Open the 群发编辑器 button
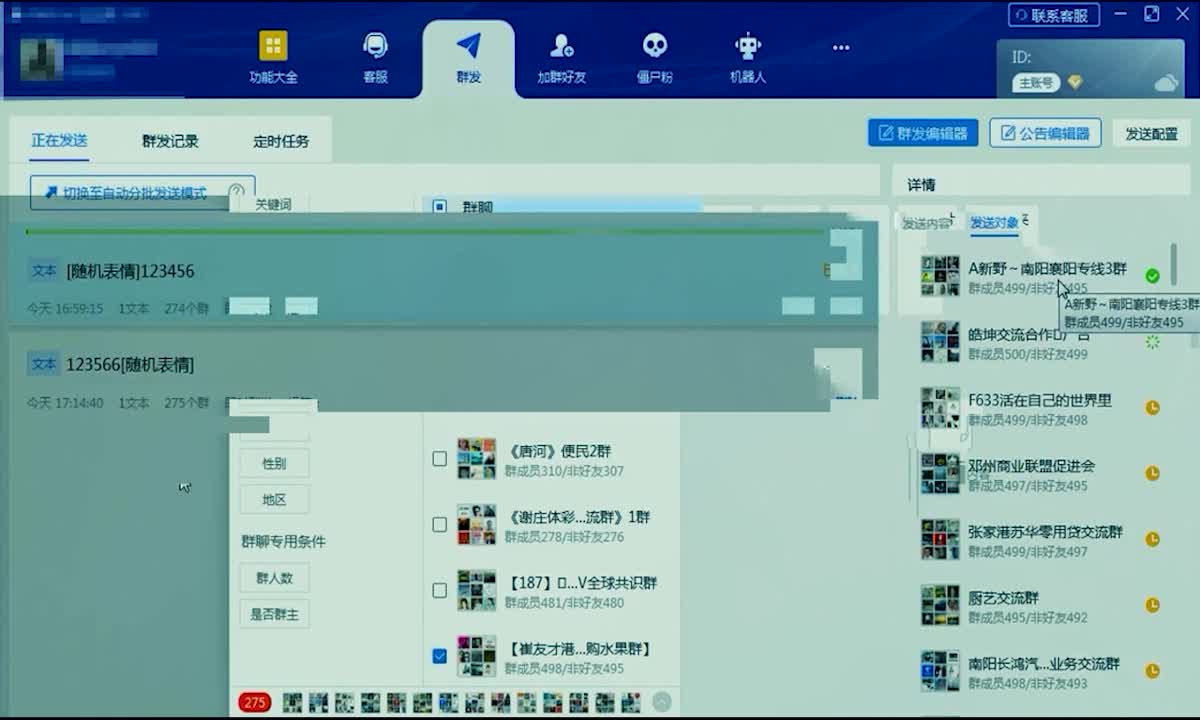Image resolution: width=1200 pixels, height=720 pixels. [x=924, y=132]
